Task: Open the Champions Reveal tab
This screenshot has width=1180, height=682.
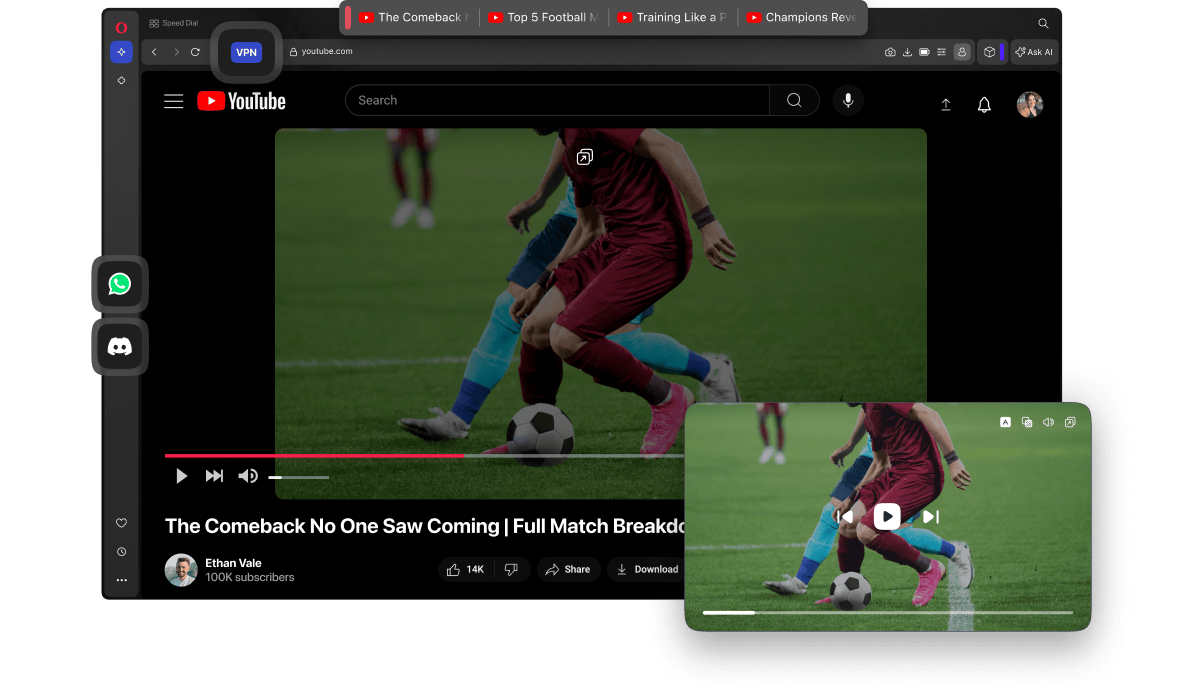Action: coord(802,16)
